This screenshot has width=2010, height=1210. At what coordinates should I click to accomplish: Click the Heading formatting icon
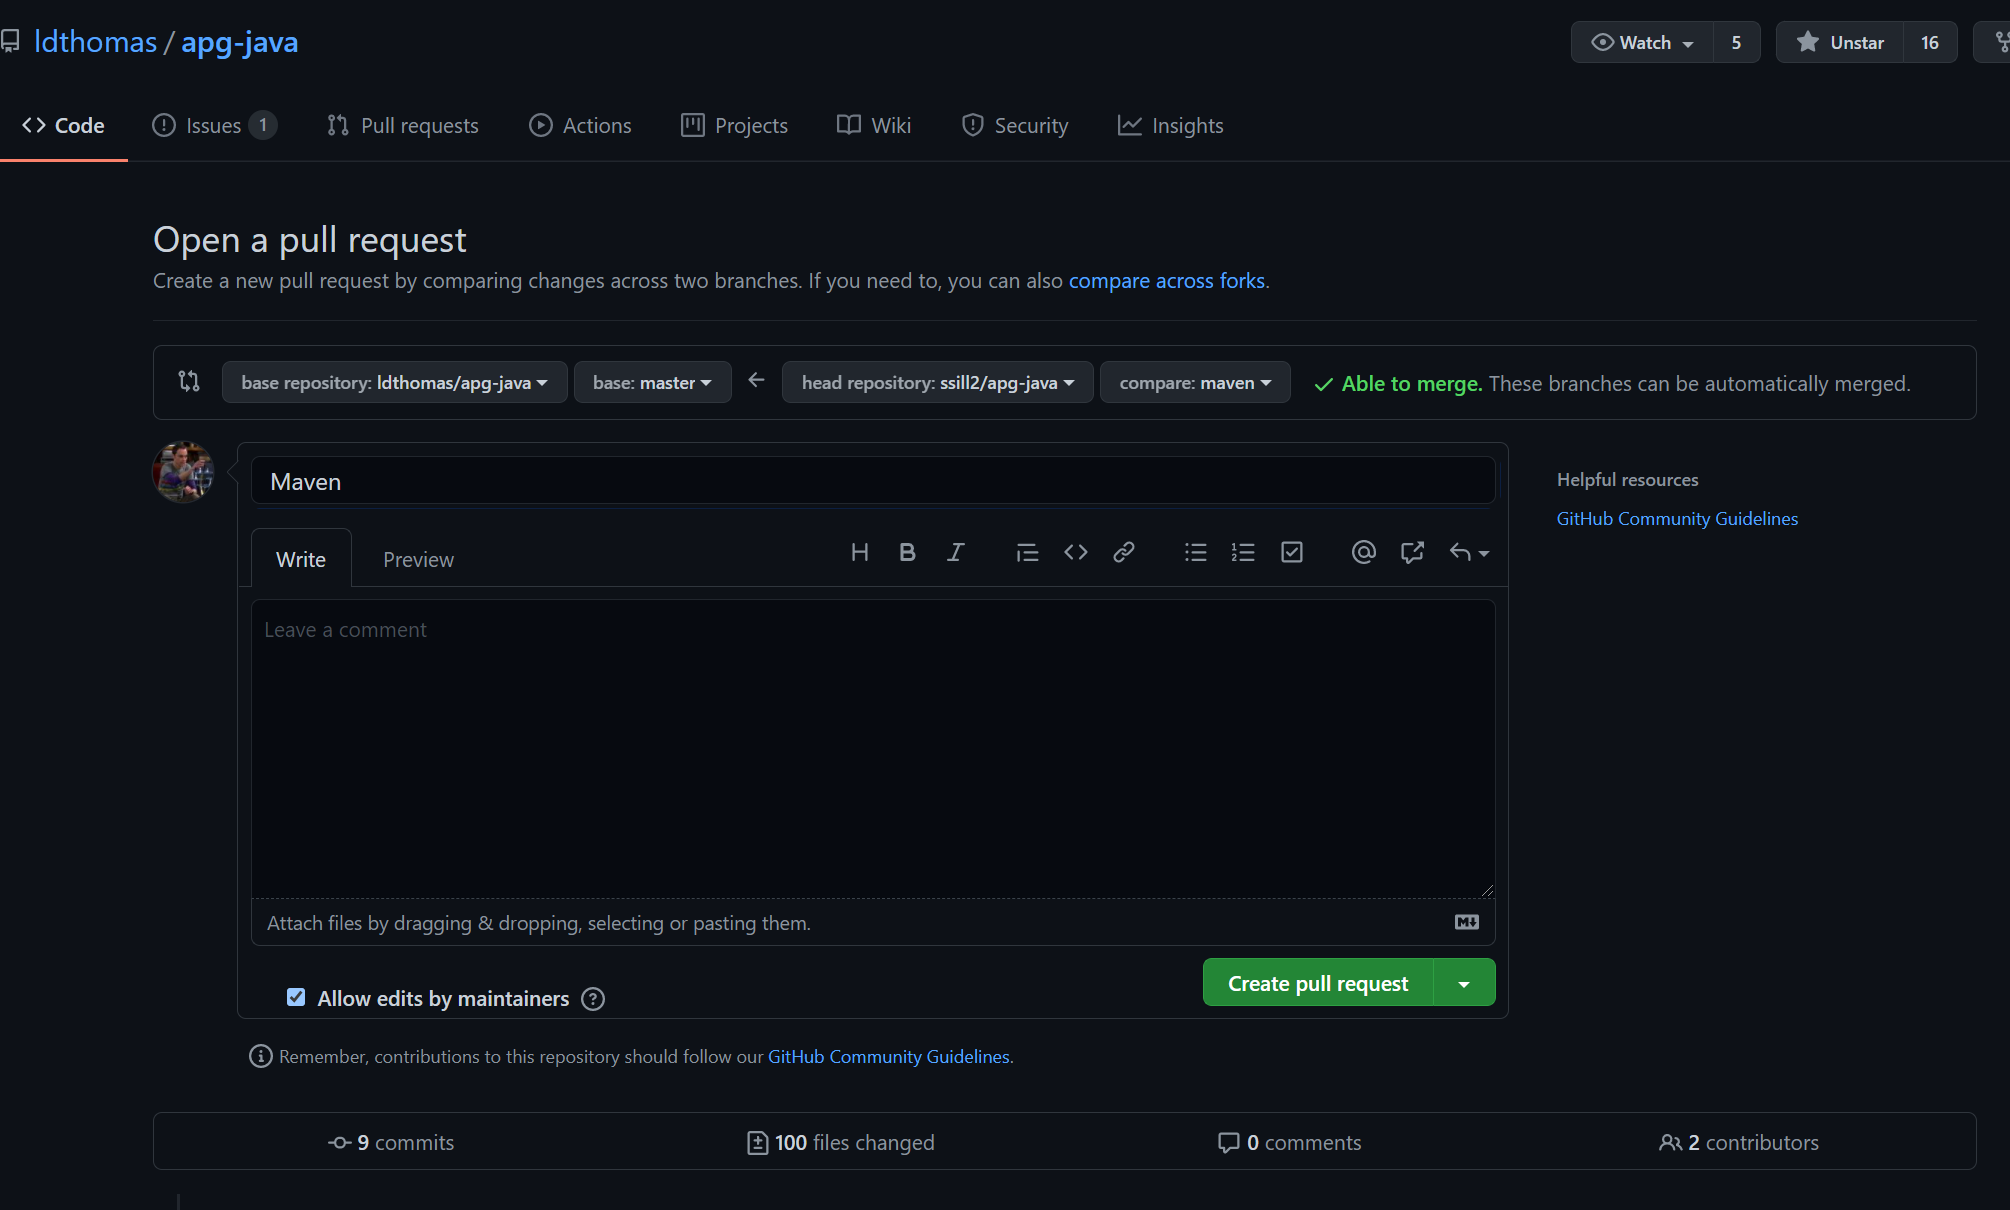859,553
